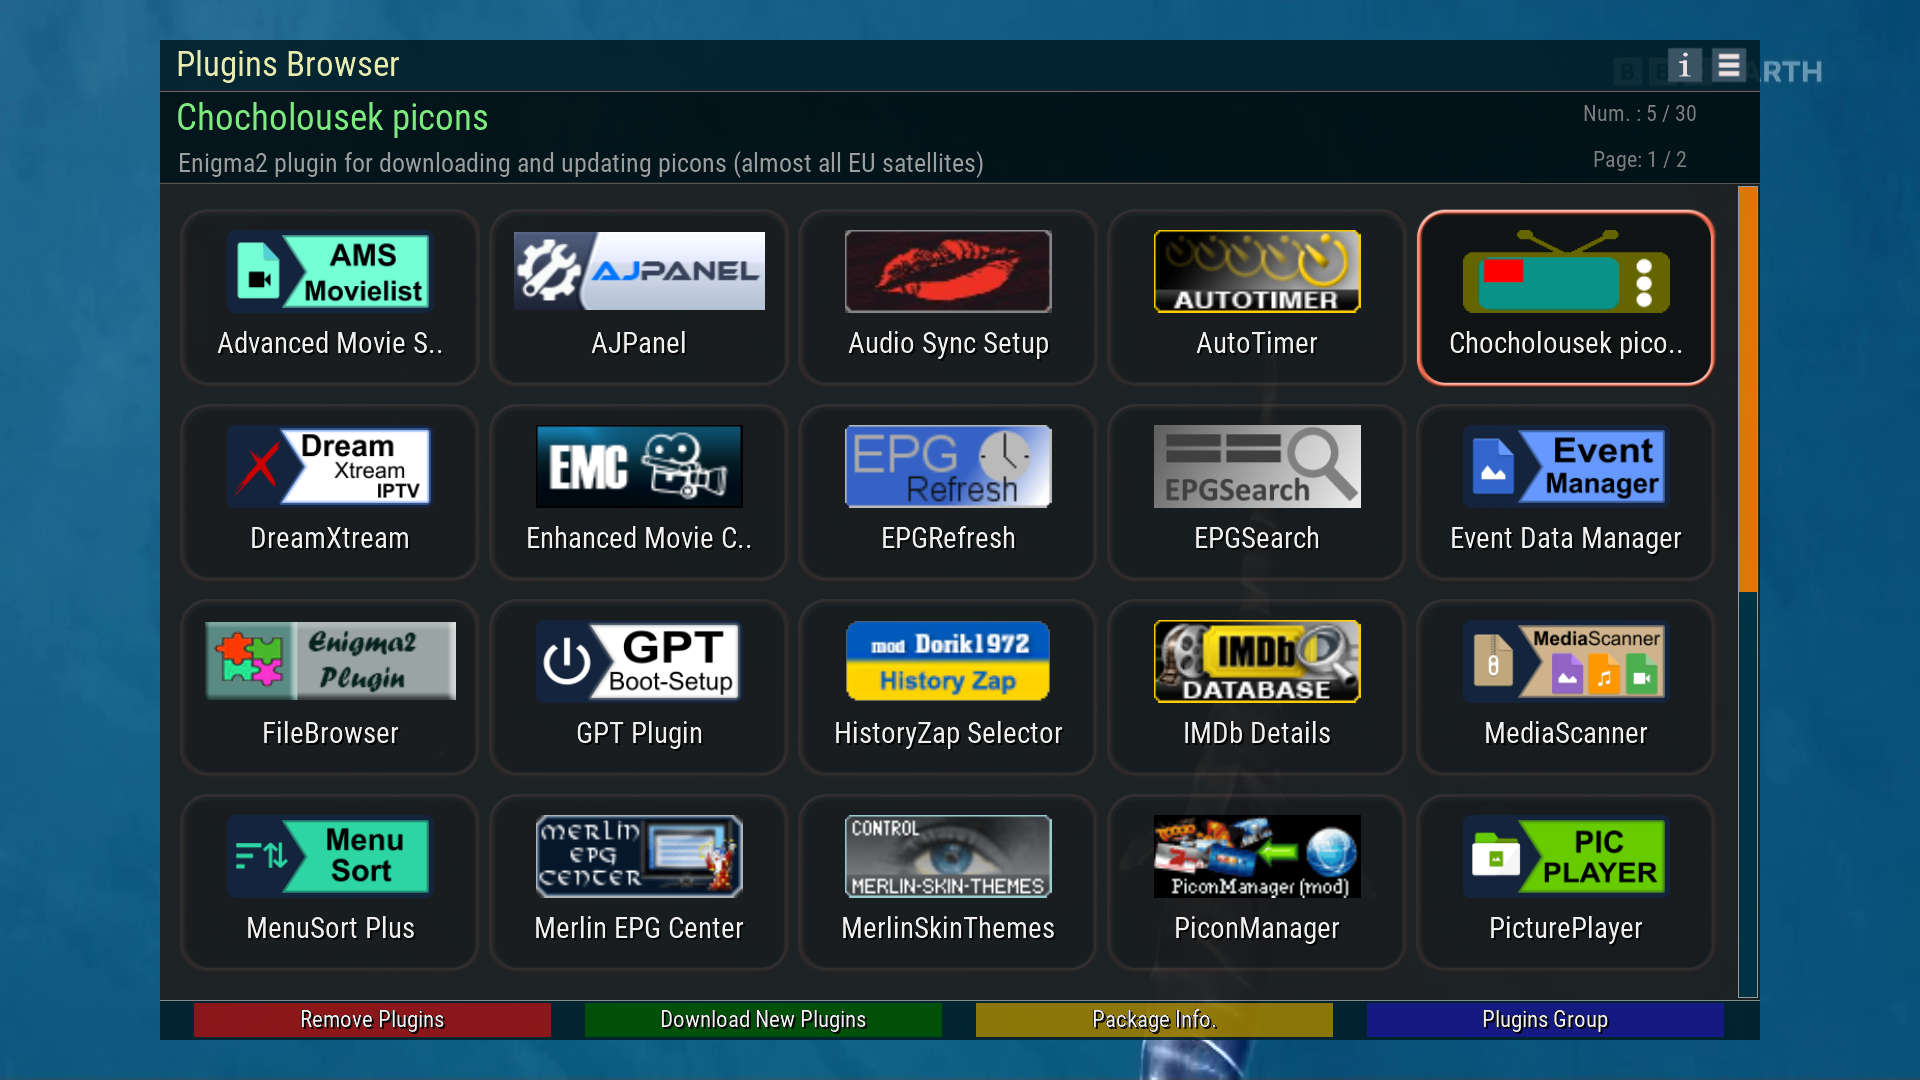Open the EPGRefresh plugin
This screenshot has height=1080, width=1920.
pyautogui.click(x=948, y=466)
